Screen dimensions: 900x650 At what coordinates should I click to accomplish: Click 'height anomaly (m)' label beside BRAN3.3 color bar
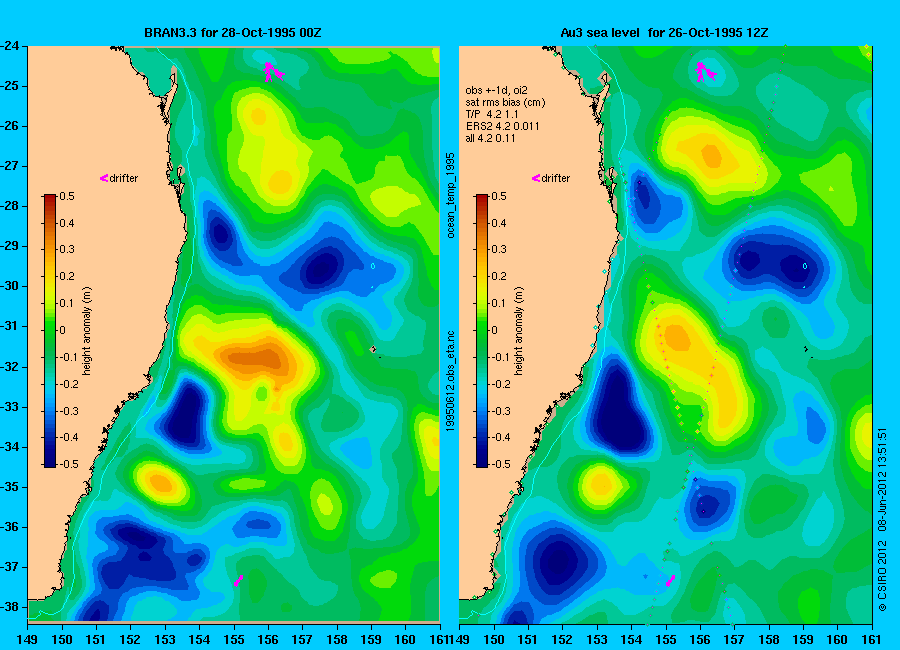pos(87,331)
